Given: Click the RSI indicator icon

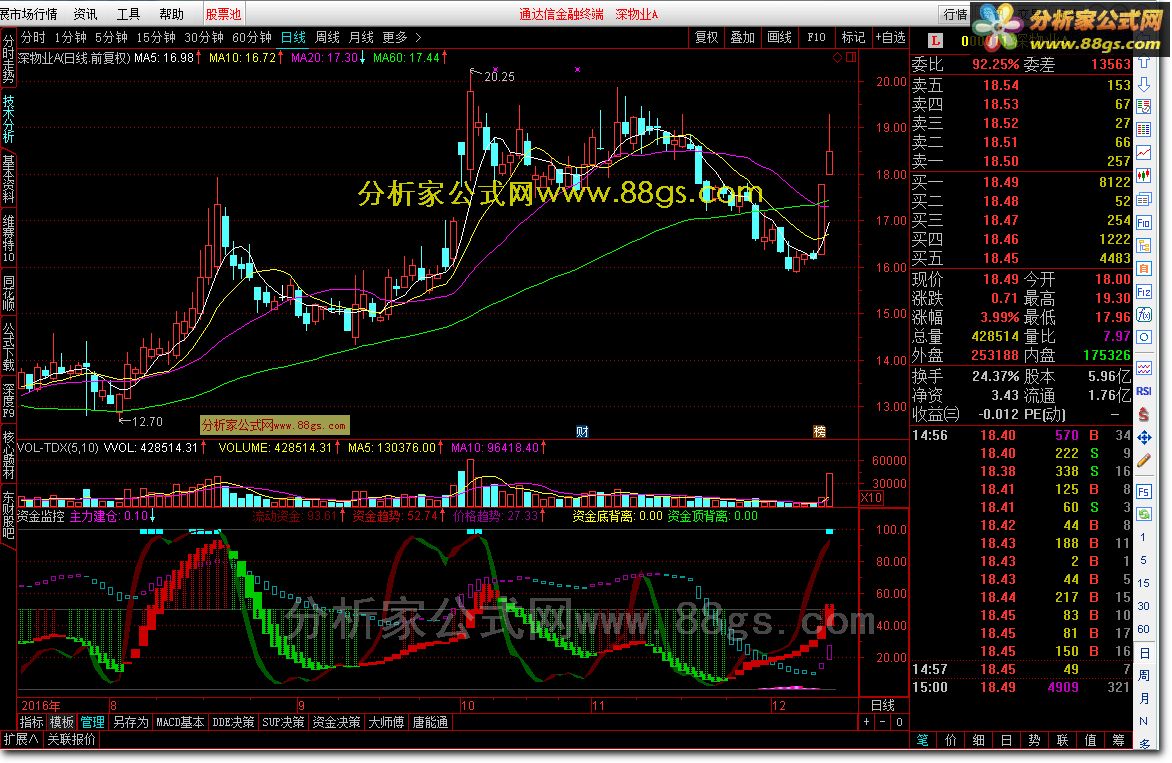Looking at the screenshot, I should click(1144, 391).
